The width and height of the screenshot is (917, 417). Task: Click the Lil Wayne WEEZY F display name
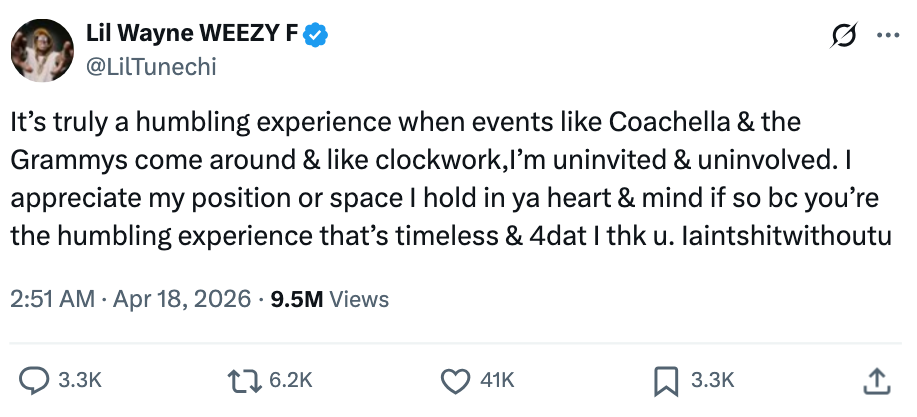point(192,35)
